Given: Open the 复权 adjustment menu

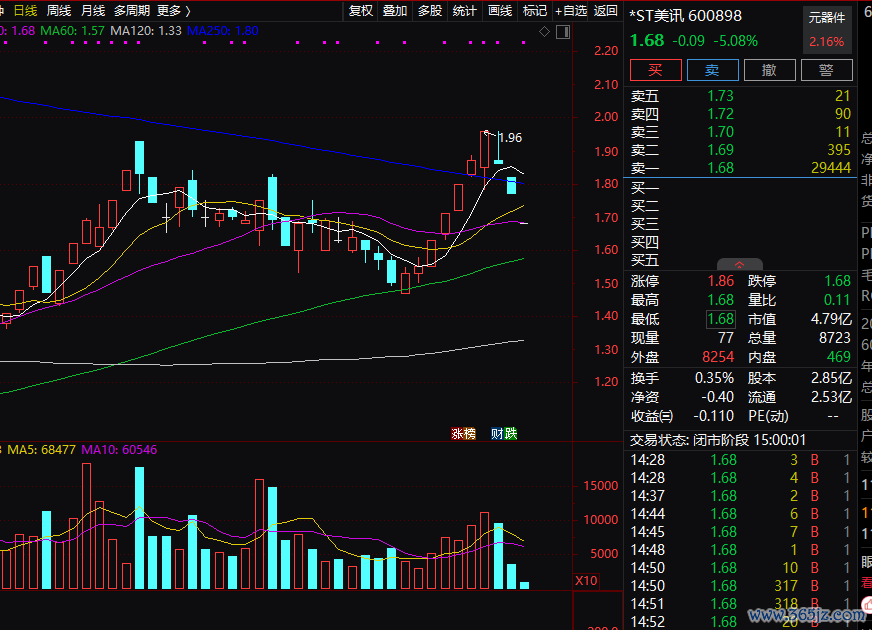Looking at the screenshot, I should pos(360,11).
